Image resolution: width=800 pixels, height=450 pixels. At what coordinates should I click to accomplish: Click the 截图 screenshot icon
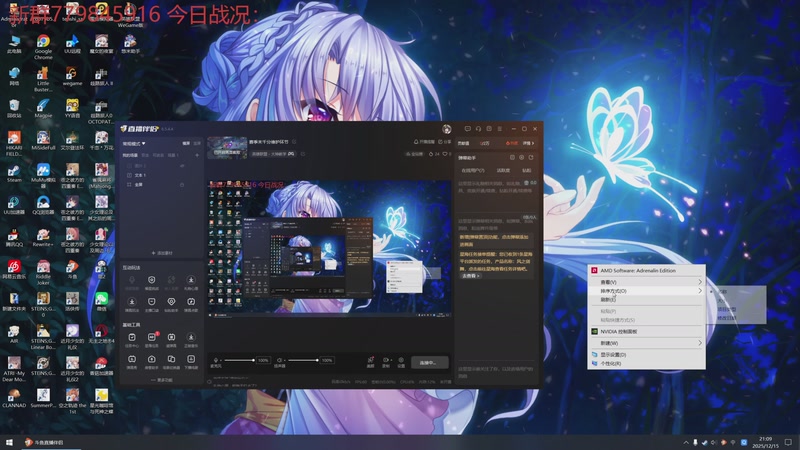[370, 362]
